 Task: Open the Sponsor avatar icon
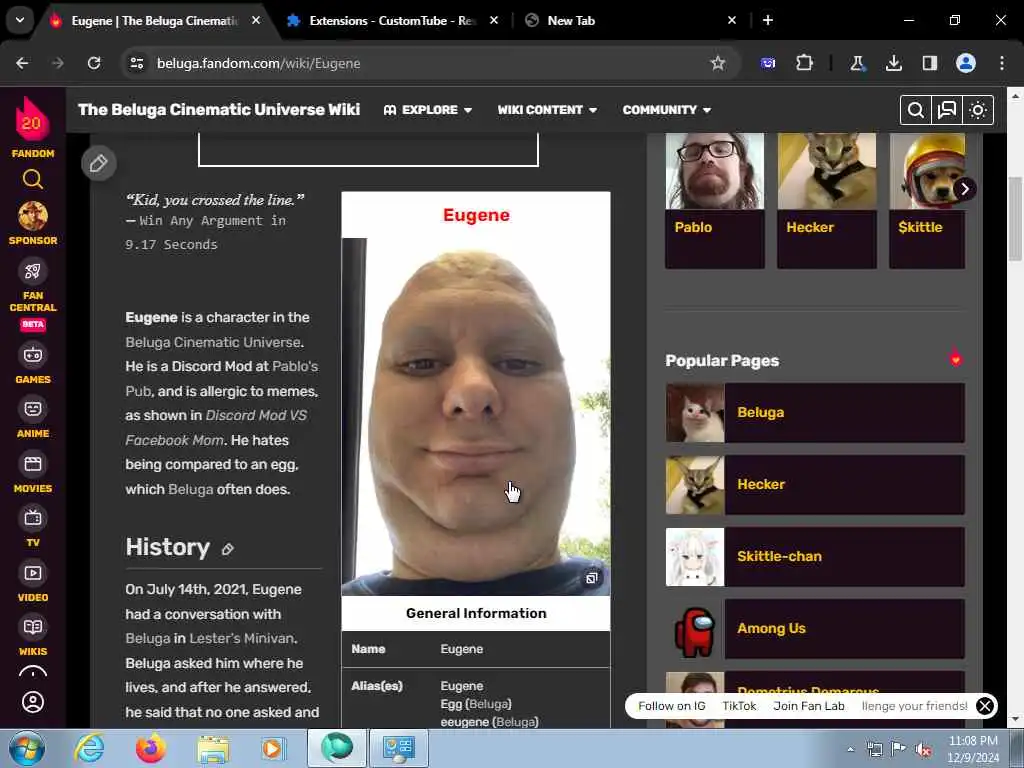[x=33, y=216]
